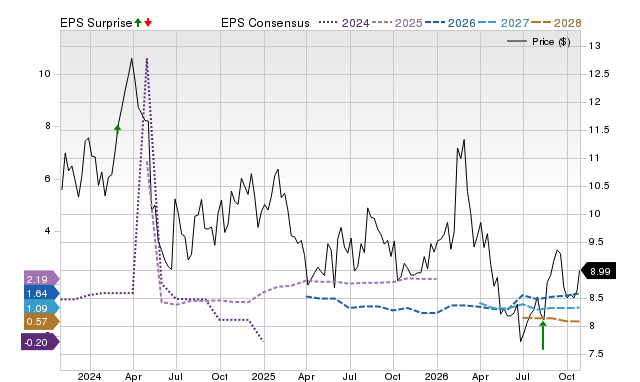Click the 2024 EPS consensus legend entry
This screenshot has width=640, height=382.
pos(344,23)
